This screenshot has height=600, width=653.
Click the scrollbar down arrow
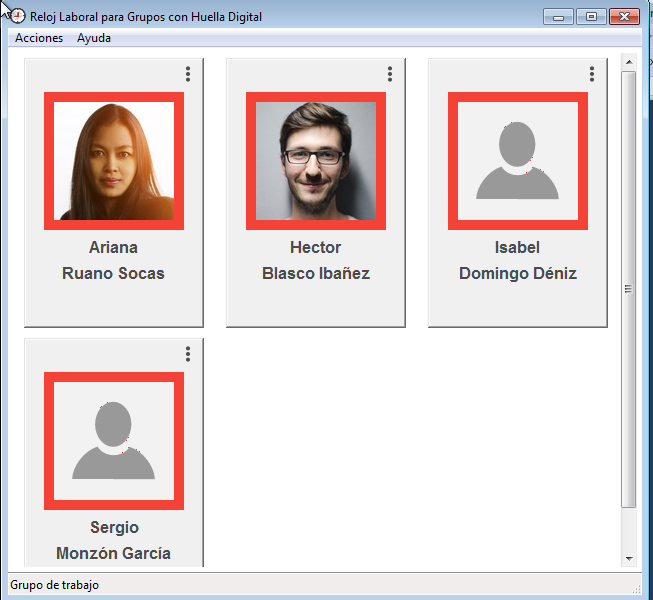(x=629, y=558)
